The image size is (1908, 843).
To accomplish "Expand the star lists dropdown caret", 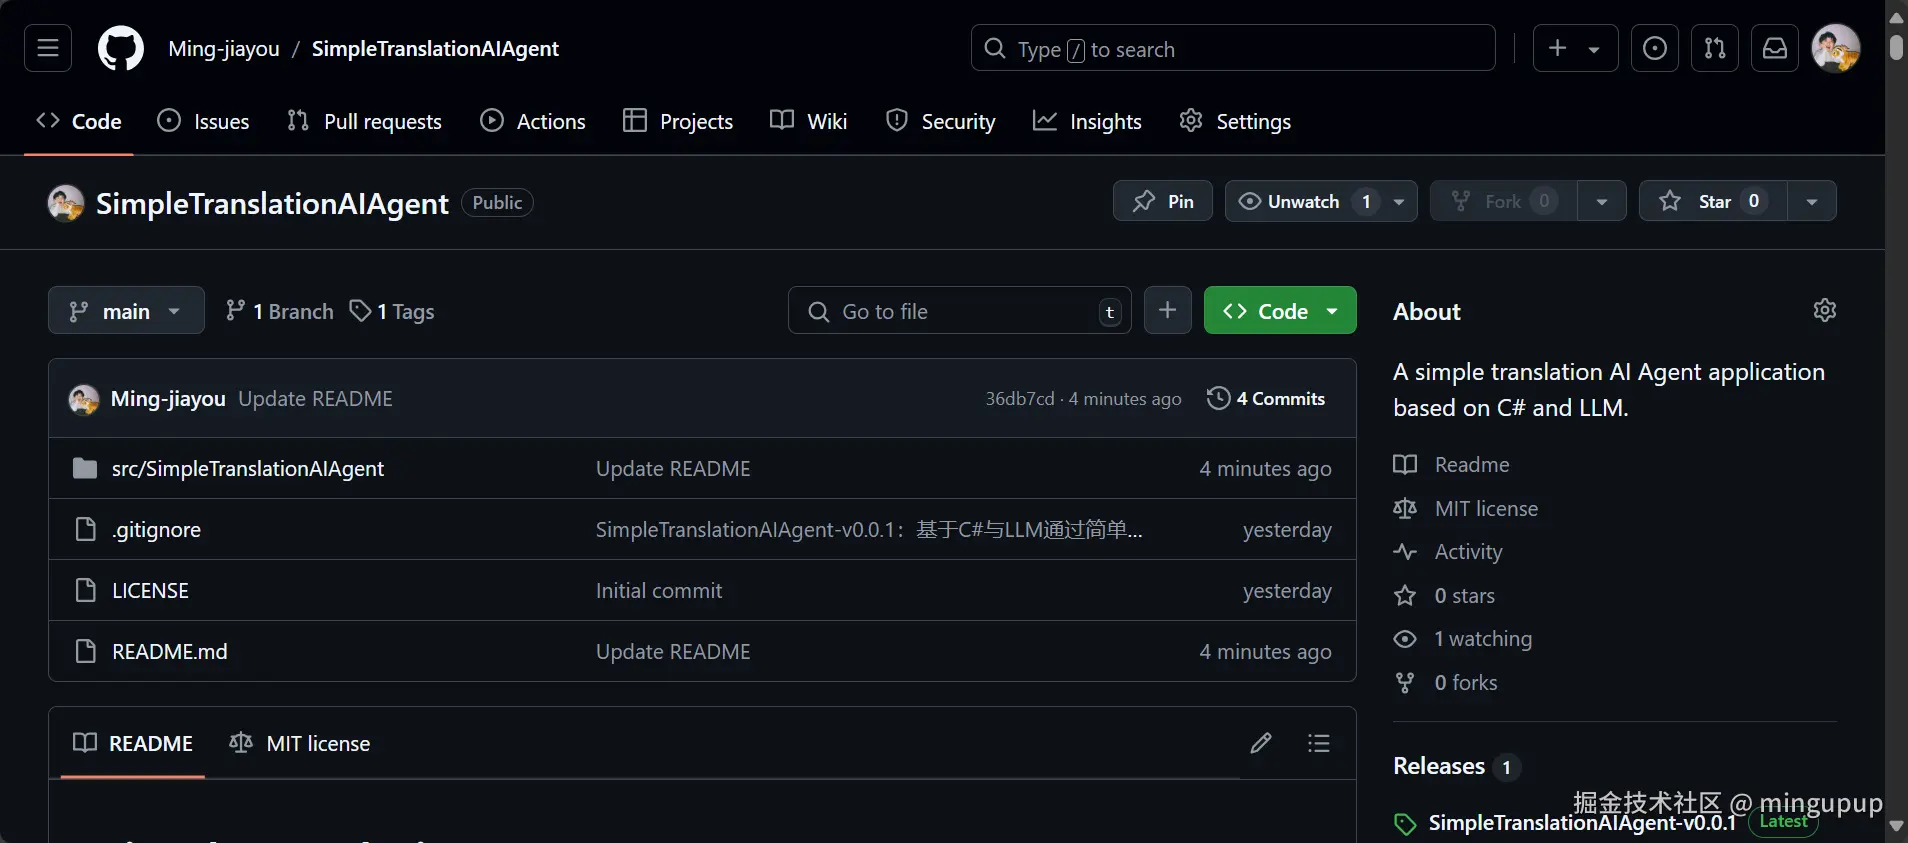I will [x=1812, y=201].
